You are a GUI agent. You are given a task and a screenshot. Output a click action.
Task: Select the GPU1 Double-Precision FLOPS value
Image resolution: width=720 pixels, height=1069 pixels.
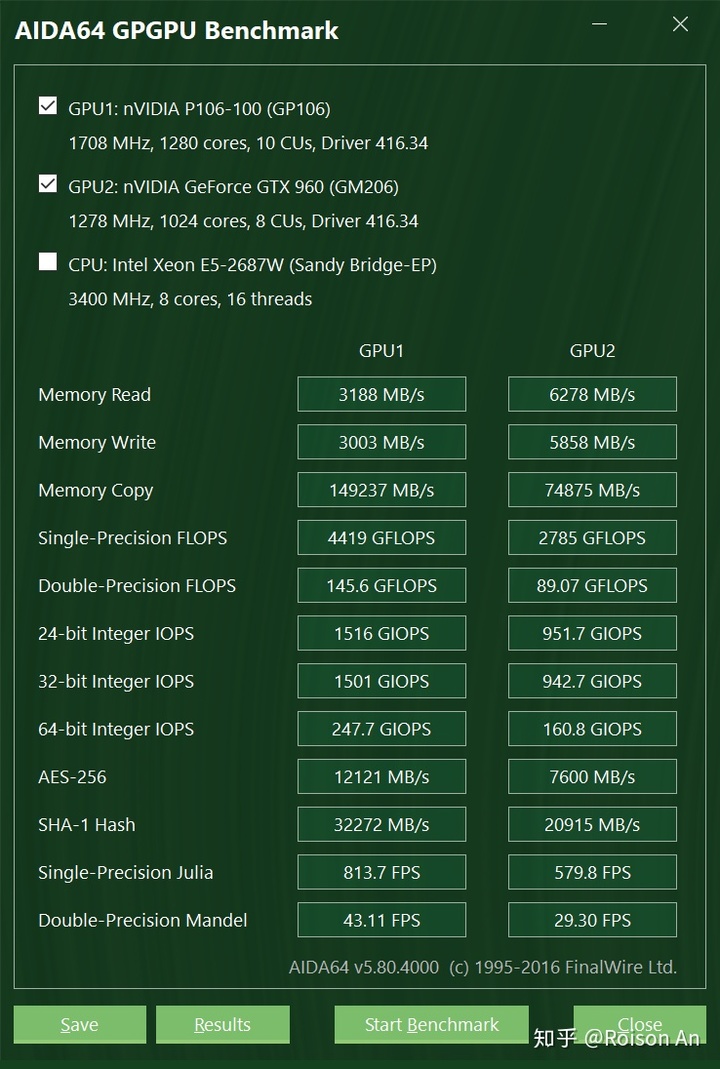click(381, 586)
